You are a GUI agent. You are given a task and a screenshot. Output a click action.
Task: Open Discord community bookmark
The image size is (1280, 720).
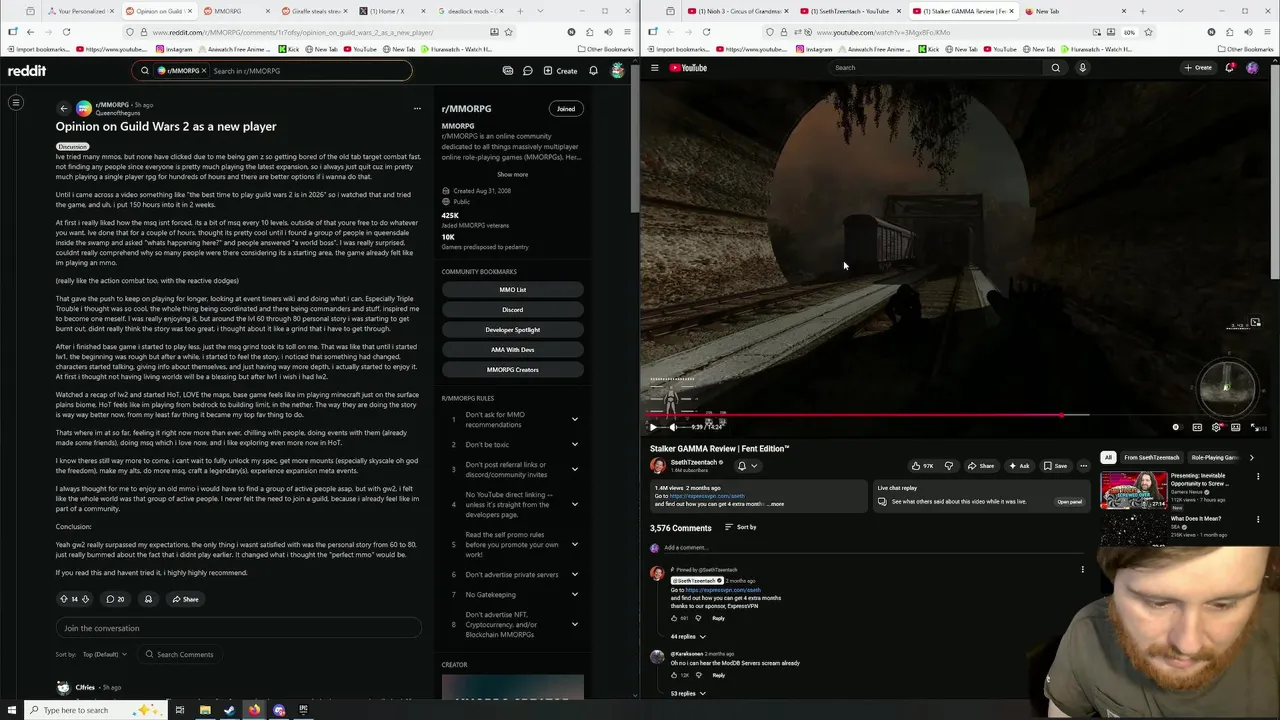point(512,310)
